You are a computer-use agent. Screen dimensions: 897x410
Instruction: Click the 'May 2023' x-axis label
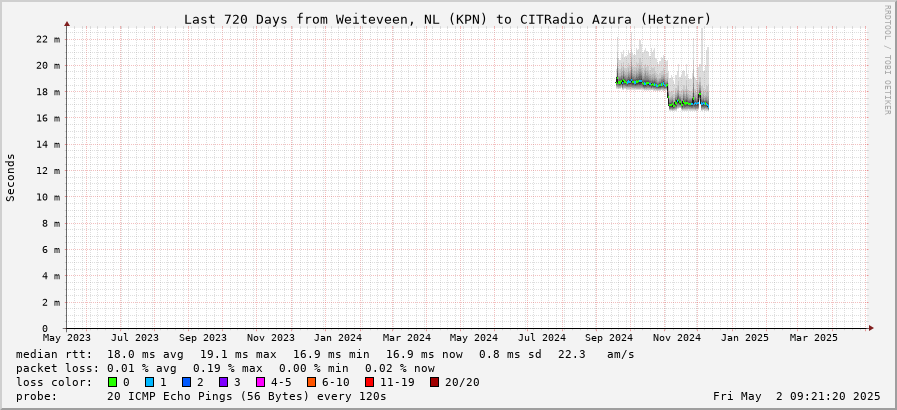[66, 339]
